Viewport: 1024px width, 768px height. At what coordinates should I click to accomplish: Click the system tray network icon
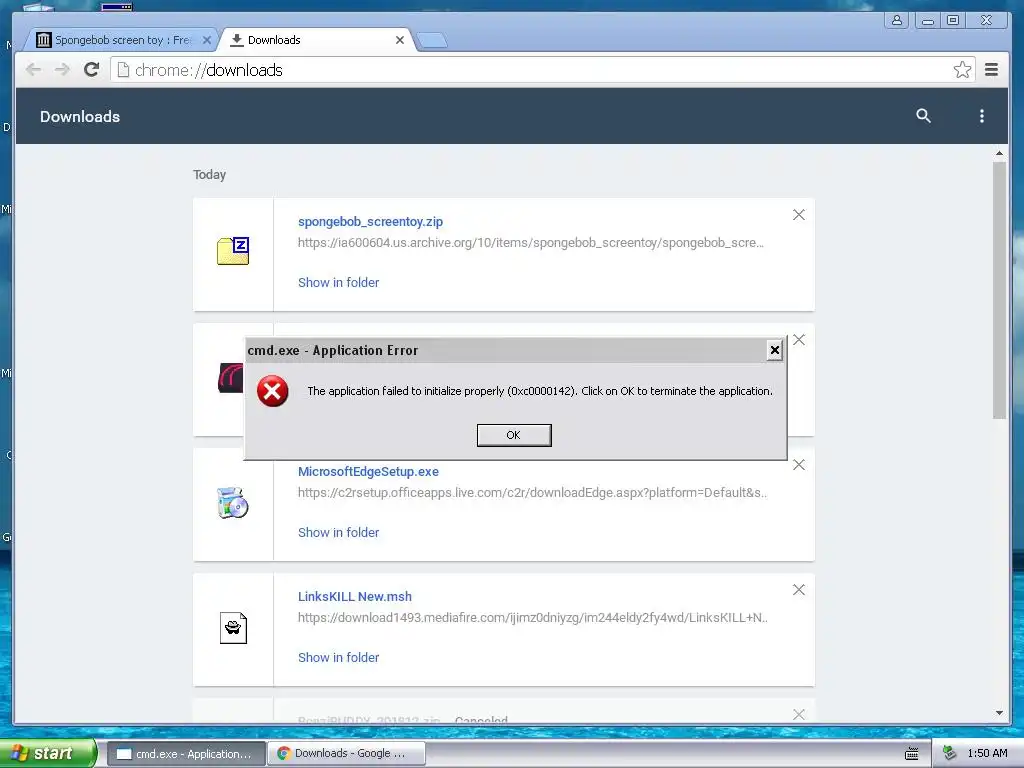[x=950, y=754]
